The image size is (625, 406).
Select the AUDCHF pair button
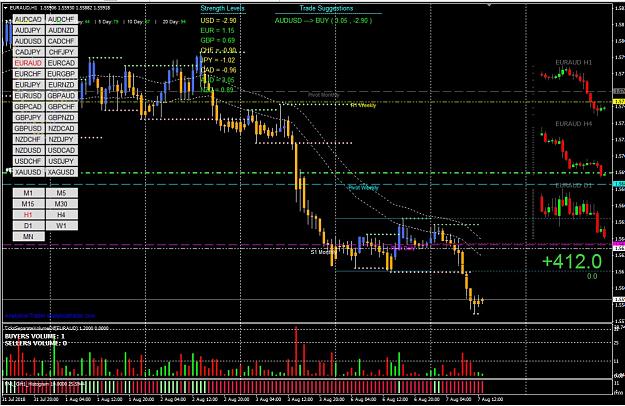coord(61,20)
